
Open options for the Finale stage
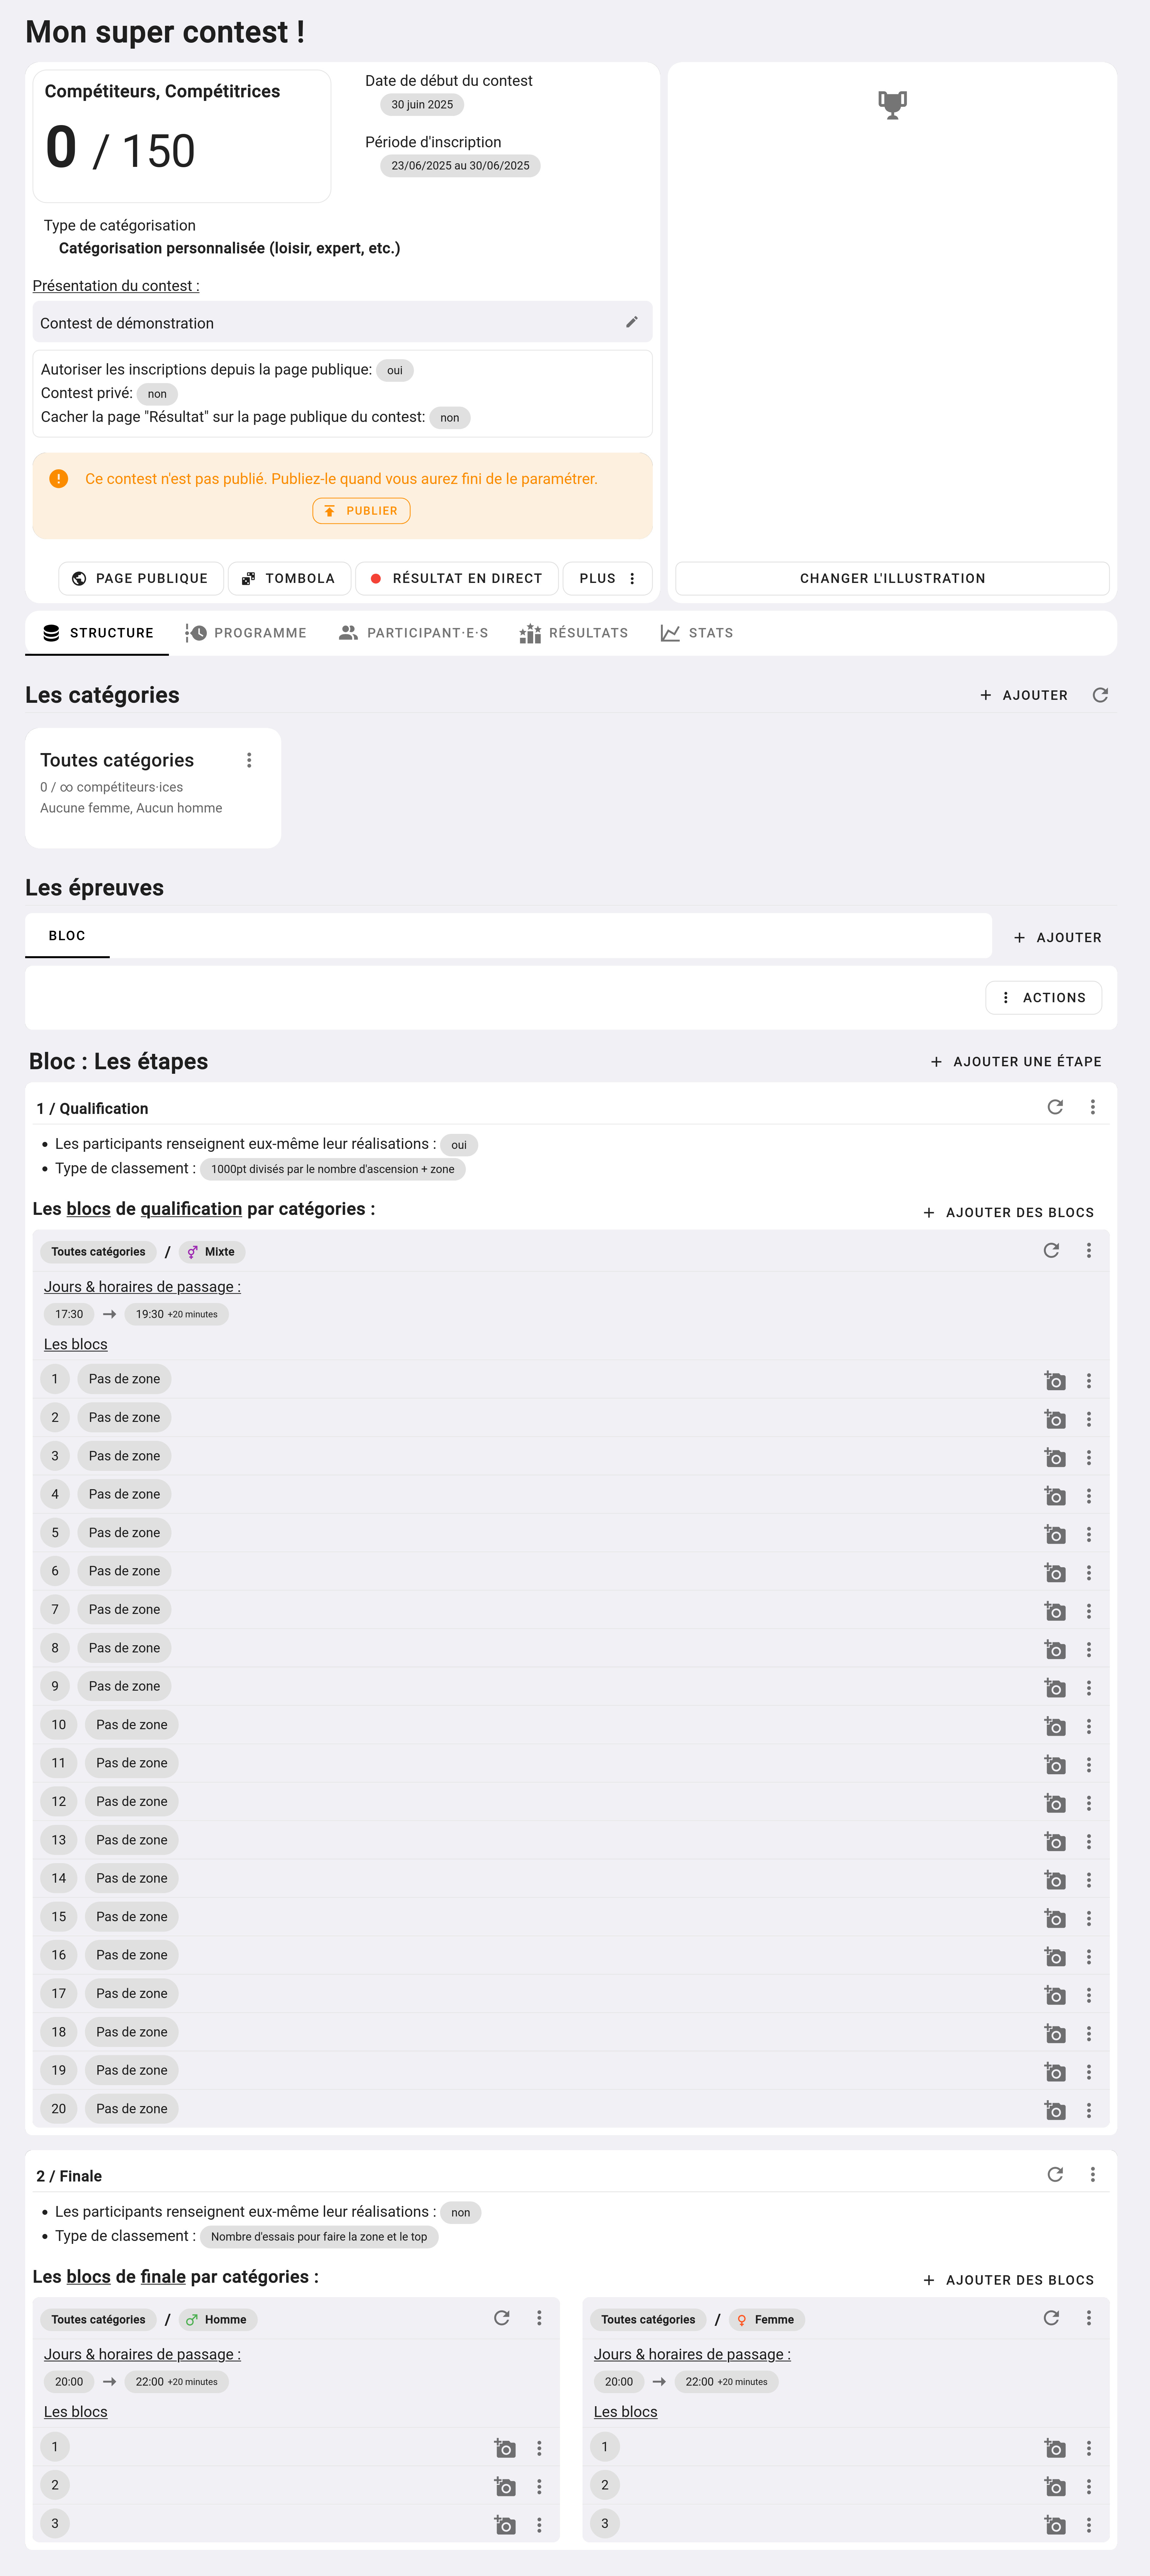point(1092,2175)
